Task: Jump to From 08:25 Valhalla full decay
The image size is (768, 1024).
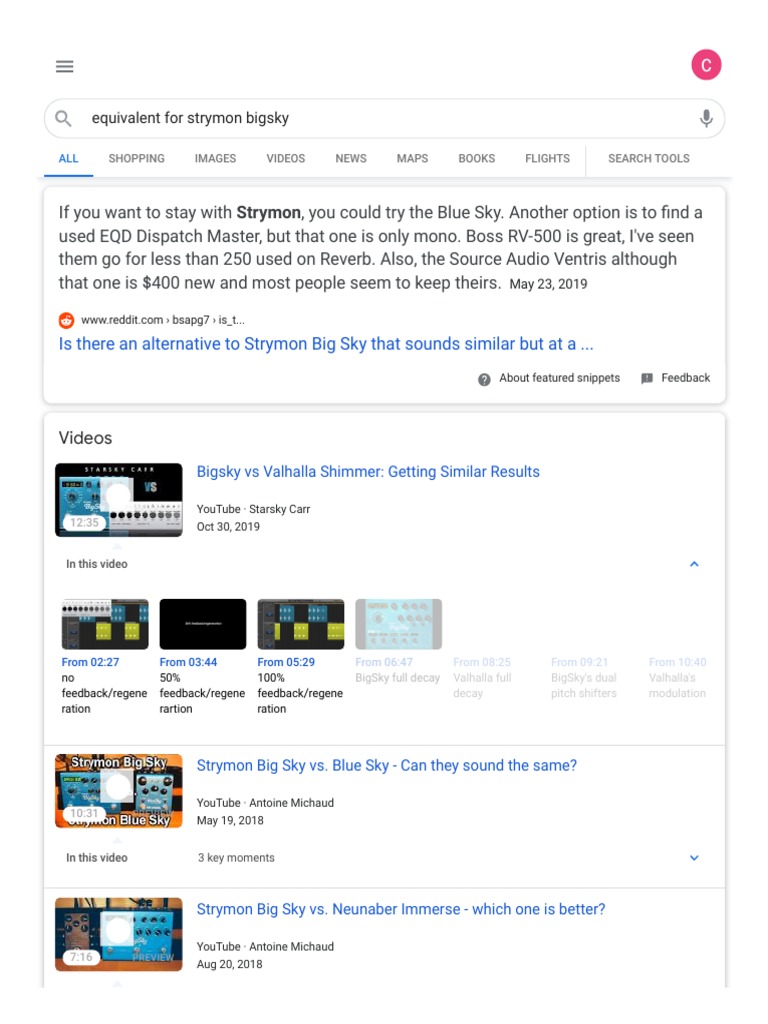Action: [483, 678]
